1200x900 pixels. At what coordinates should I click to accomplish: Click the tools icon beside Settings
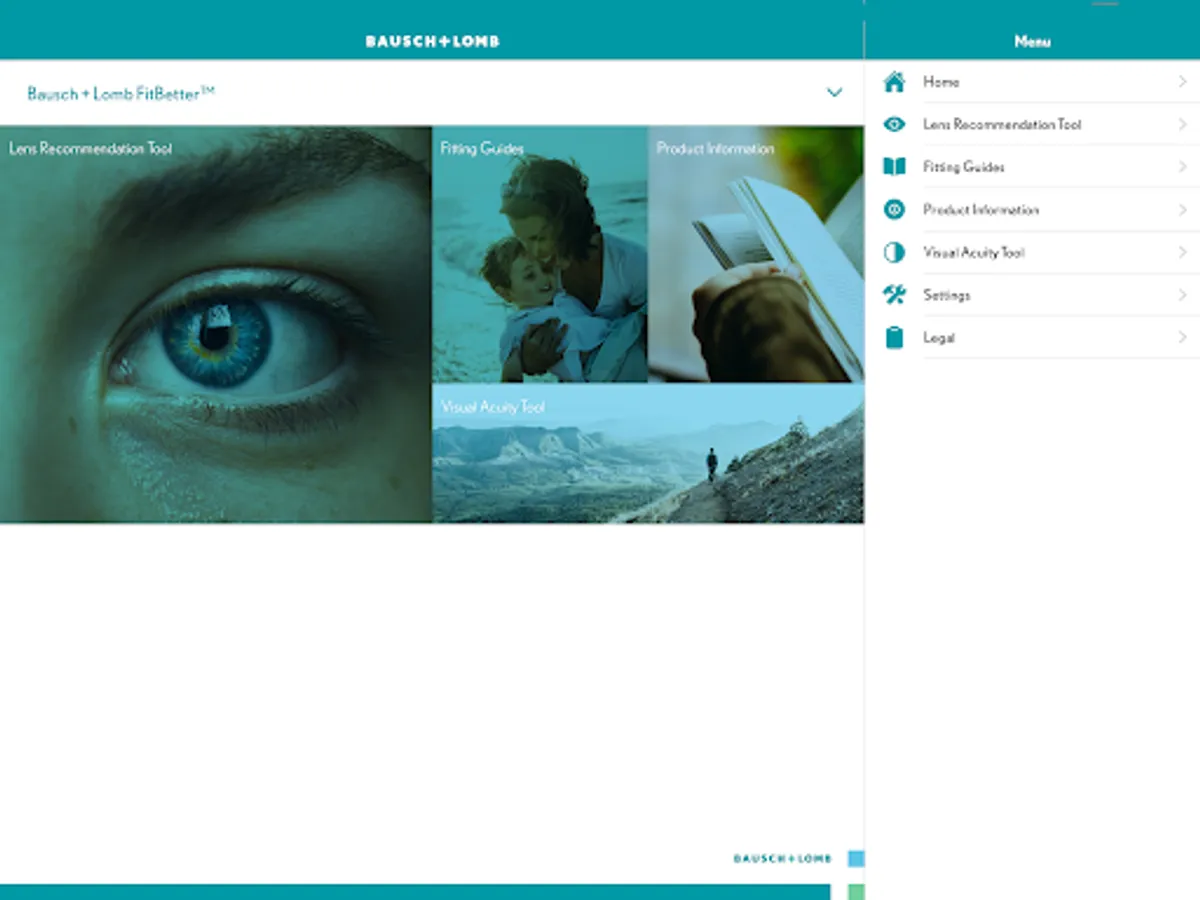tap(894, 295)
